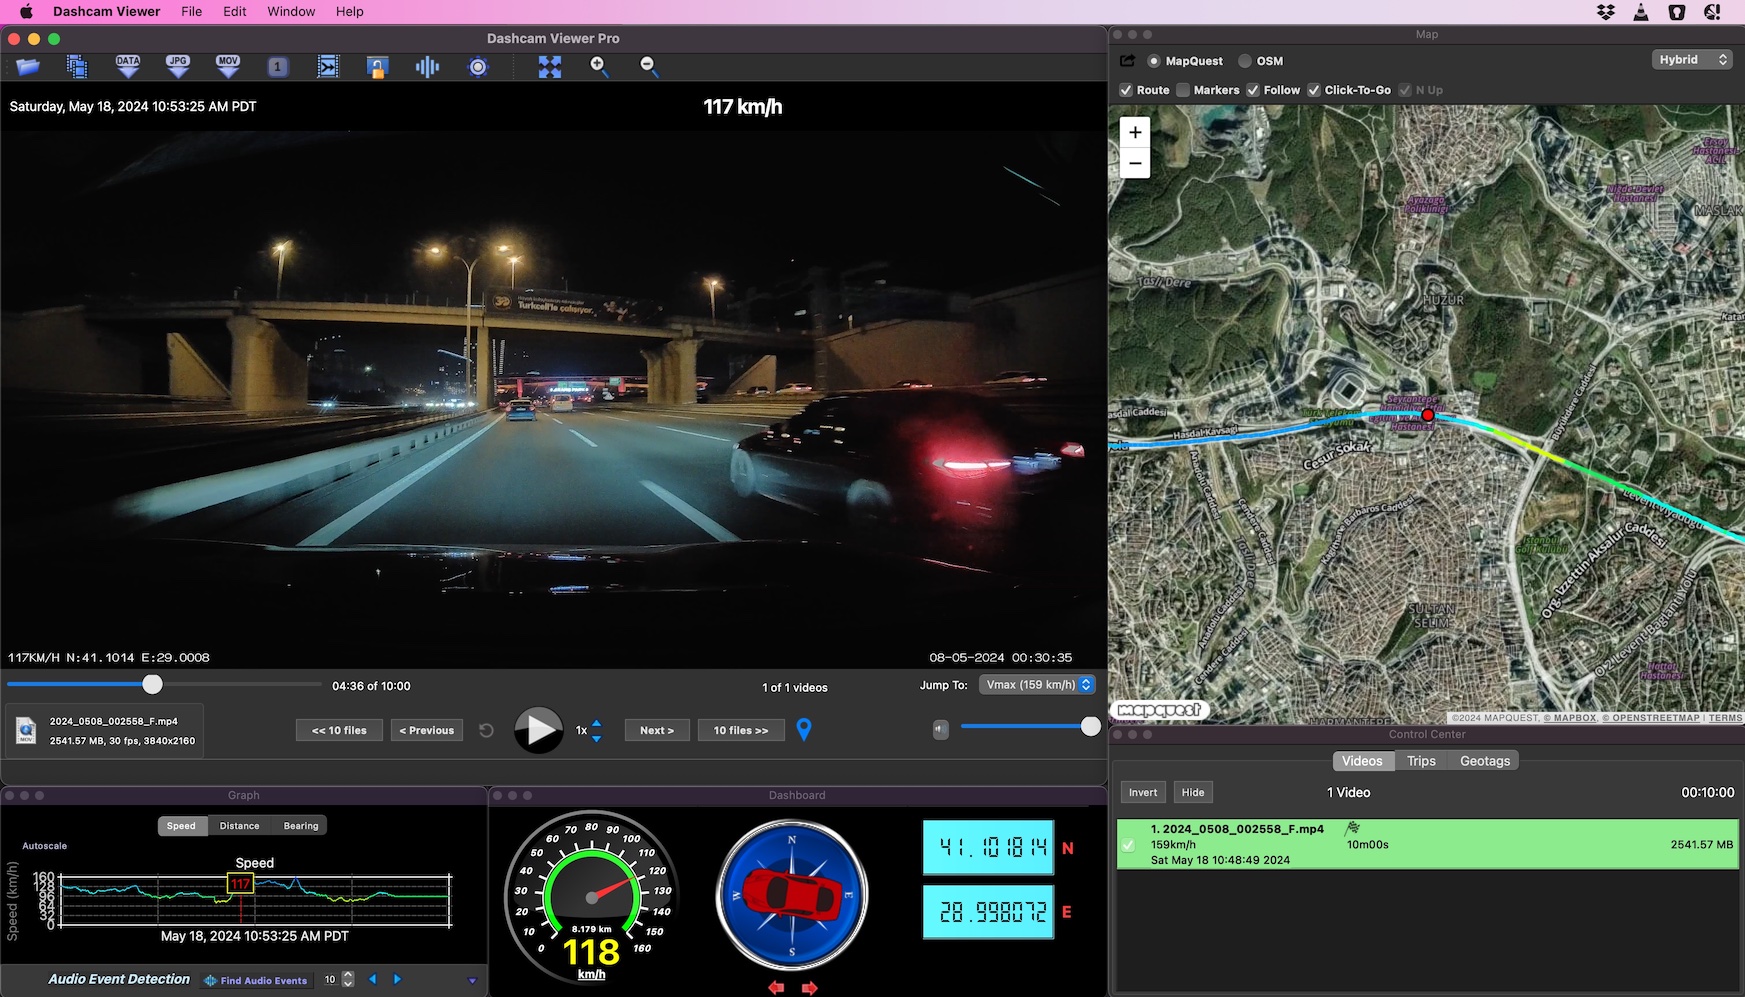Click << 10 files button

click(x=339, y=731)
